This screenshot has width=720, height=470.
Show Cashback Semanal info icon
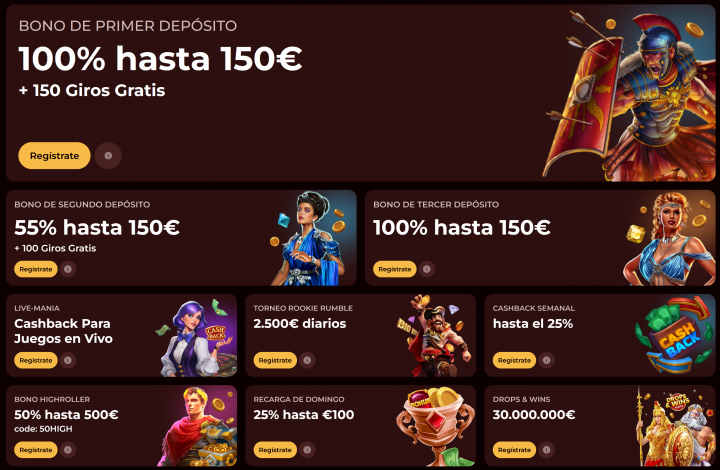pyautogui.click(x=546, y=360)
